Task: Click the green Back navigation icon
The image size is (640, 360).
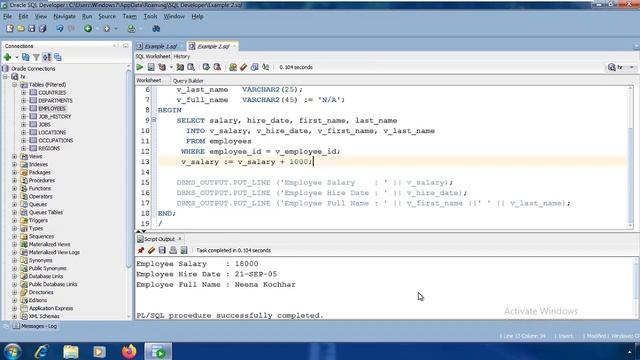Action: [x=88, y=29]
